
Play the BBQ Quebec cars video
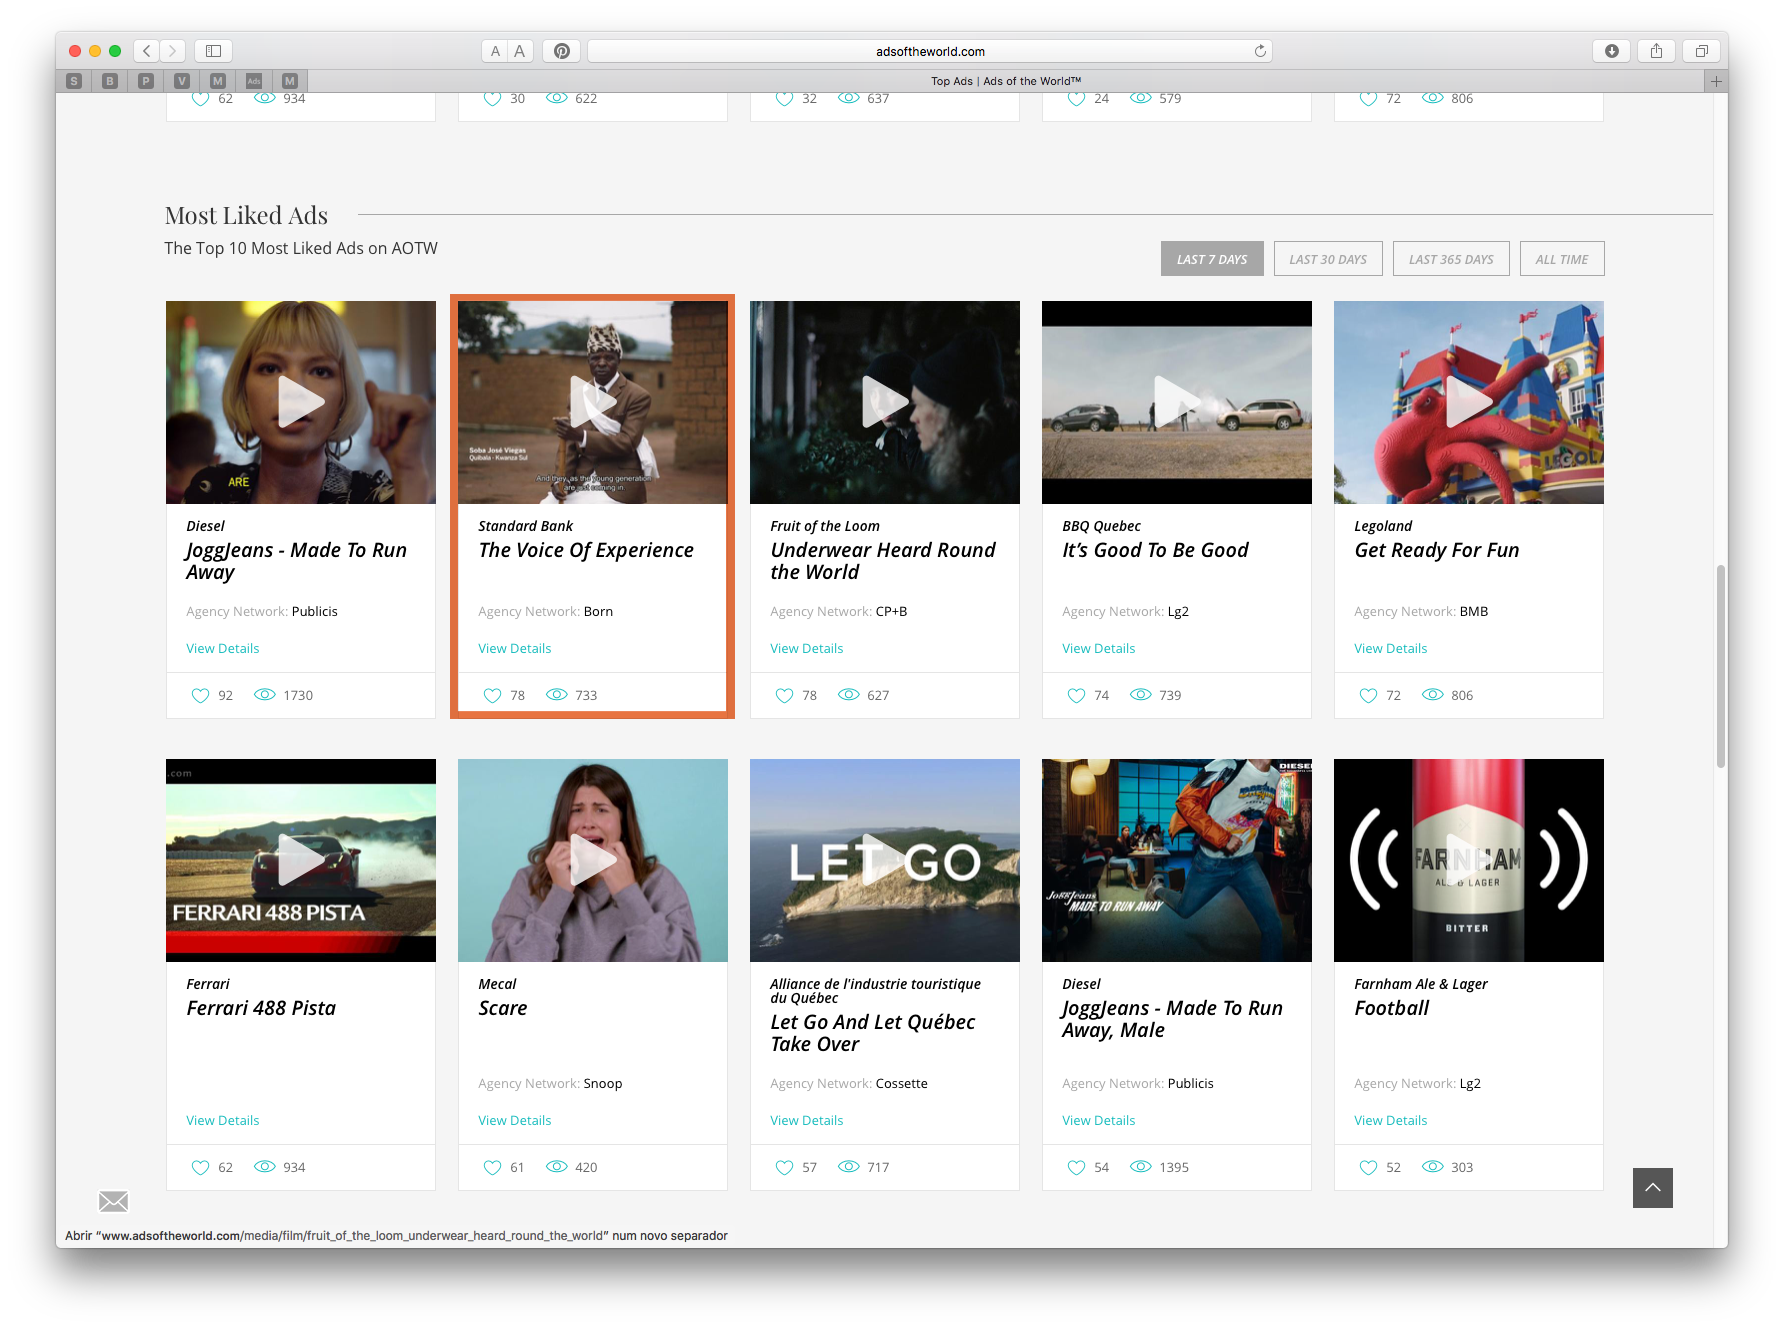tap(1177, 402)
